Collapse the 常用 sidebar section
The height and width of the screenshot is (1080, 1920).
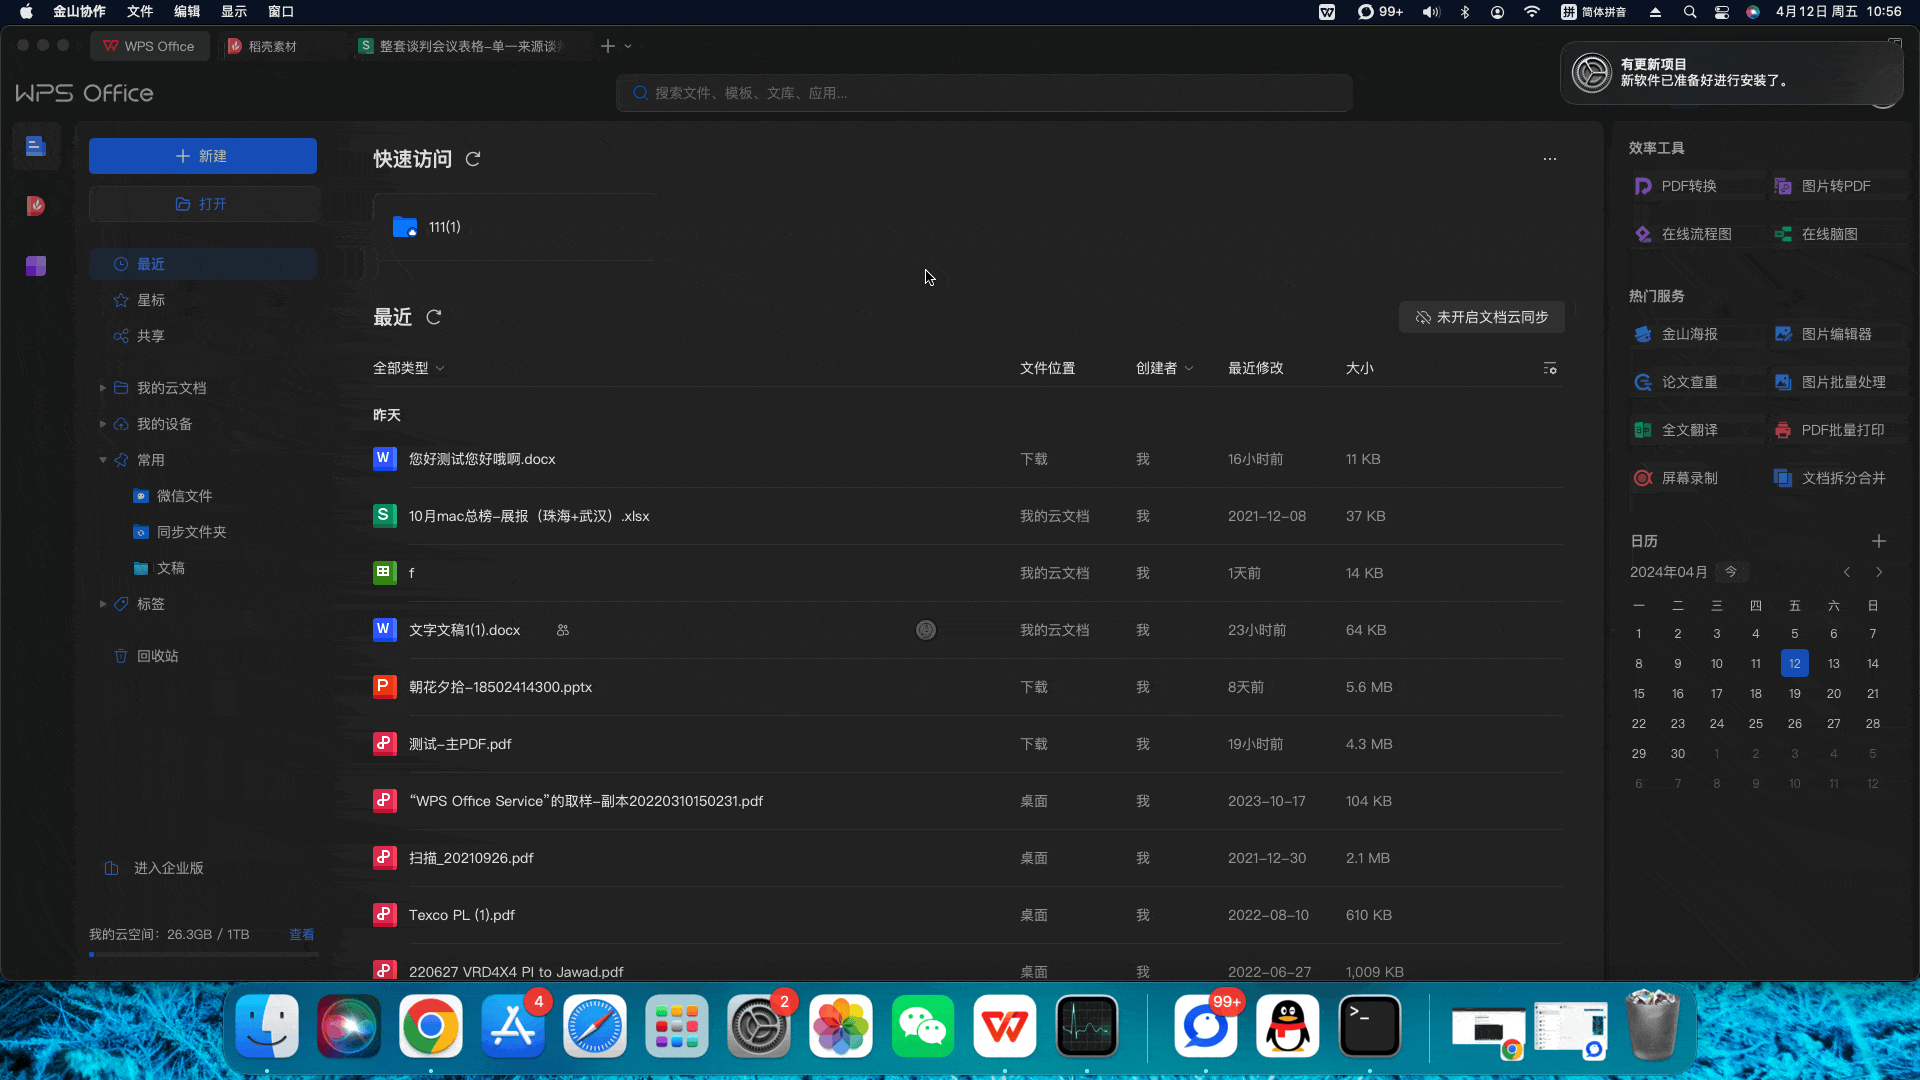coord(103,460)
